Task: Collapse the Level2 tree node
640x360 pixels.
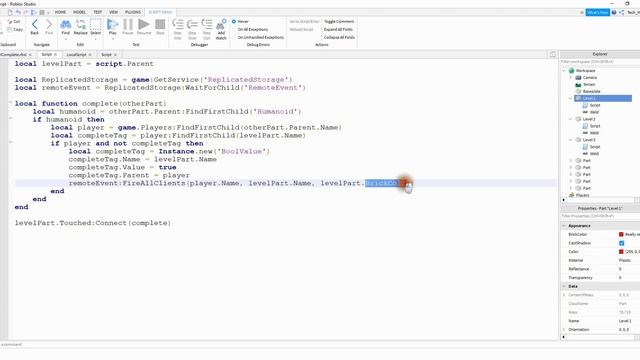Action: click(x=571, y=119)
